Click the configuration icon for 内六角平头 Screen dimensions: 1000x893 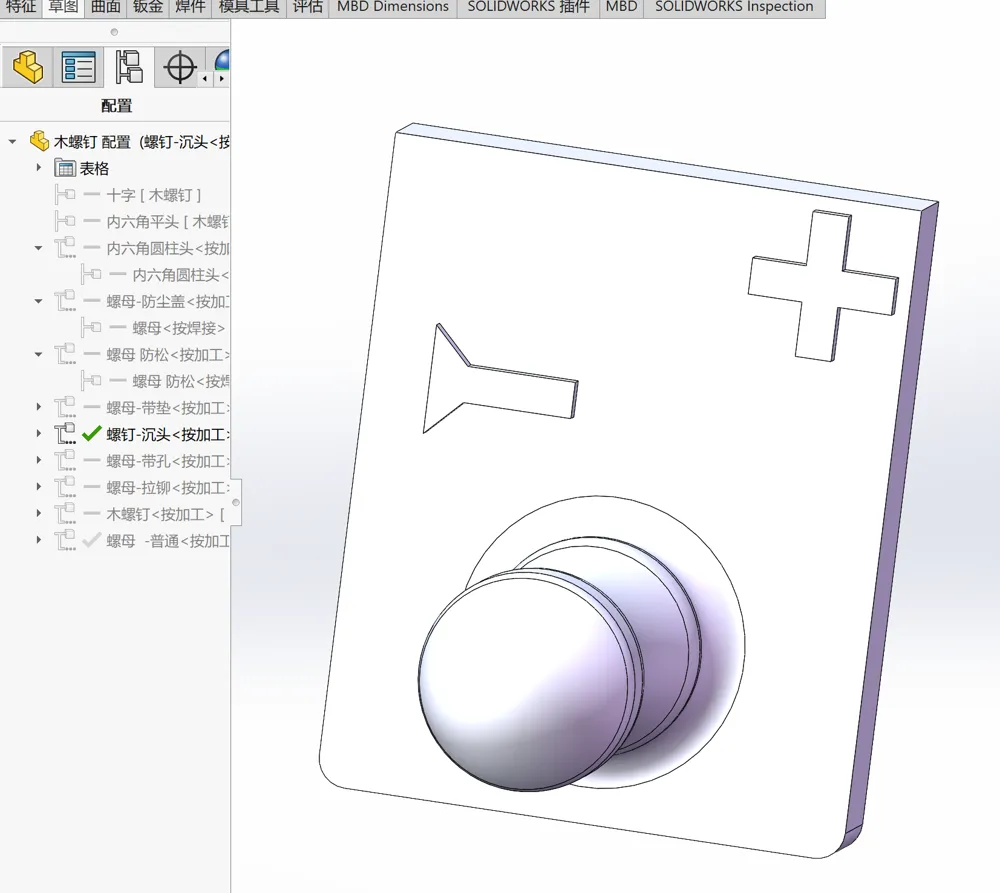[65, 221]
